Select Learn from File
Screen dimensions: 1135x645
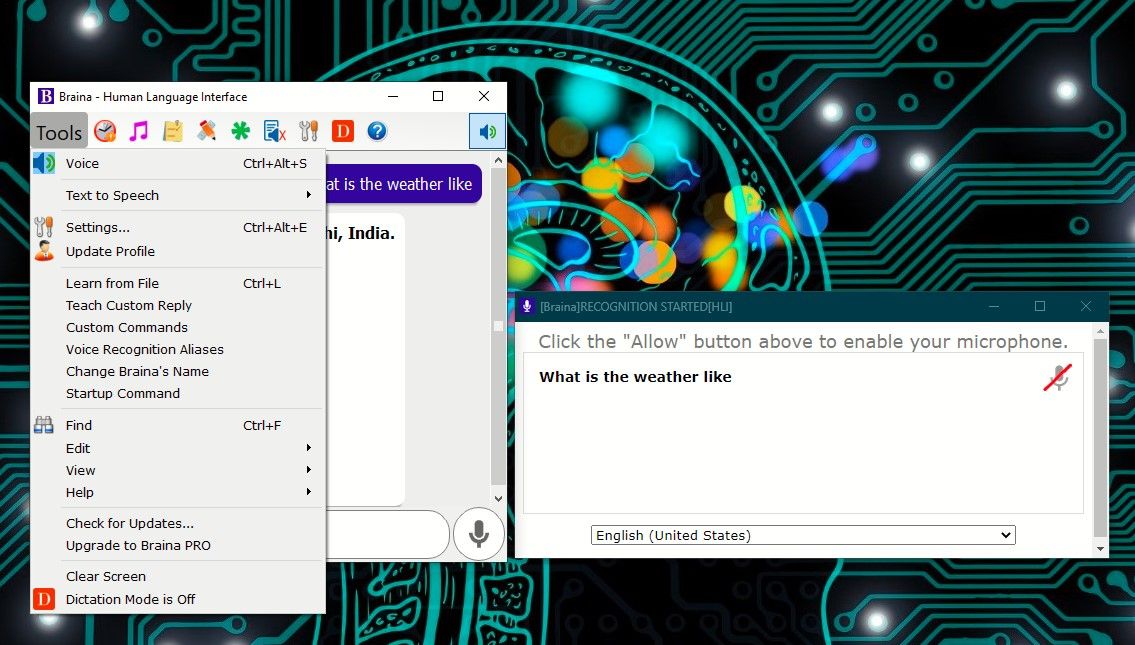178,283
